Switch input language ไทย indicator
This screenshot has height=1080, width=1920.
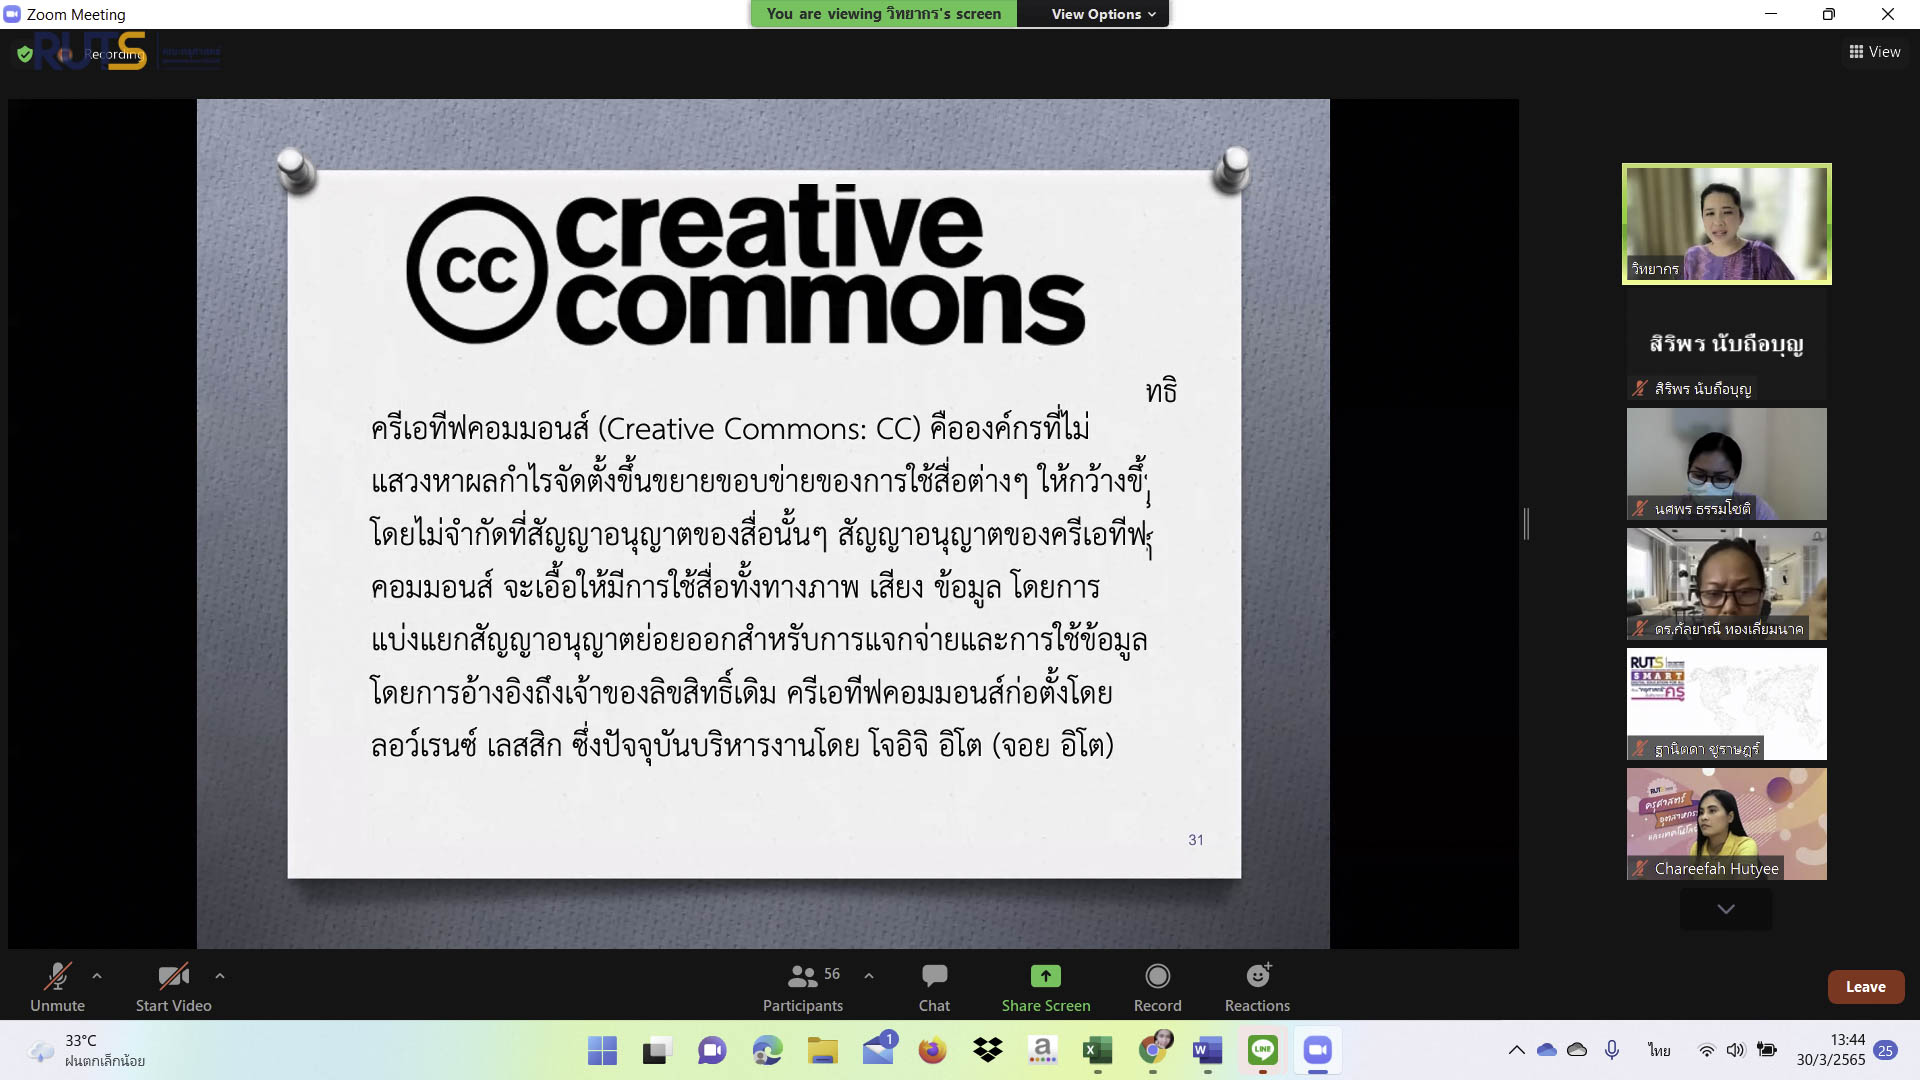(x=1659, y=1050)
